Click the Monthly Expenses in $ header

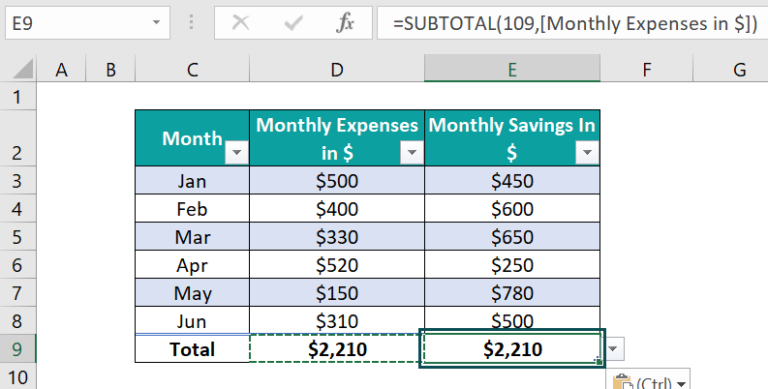click(337, 138)
